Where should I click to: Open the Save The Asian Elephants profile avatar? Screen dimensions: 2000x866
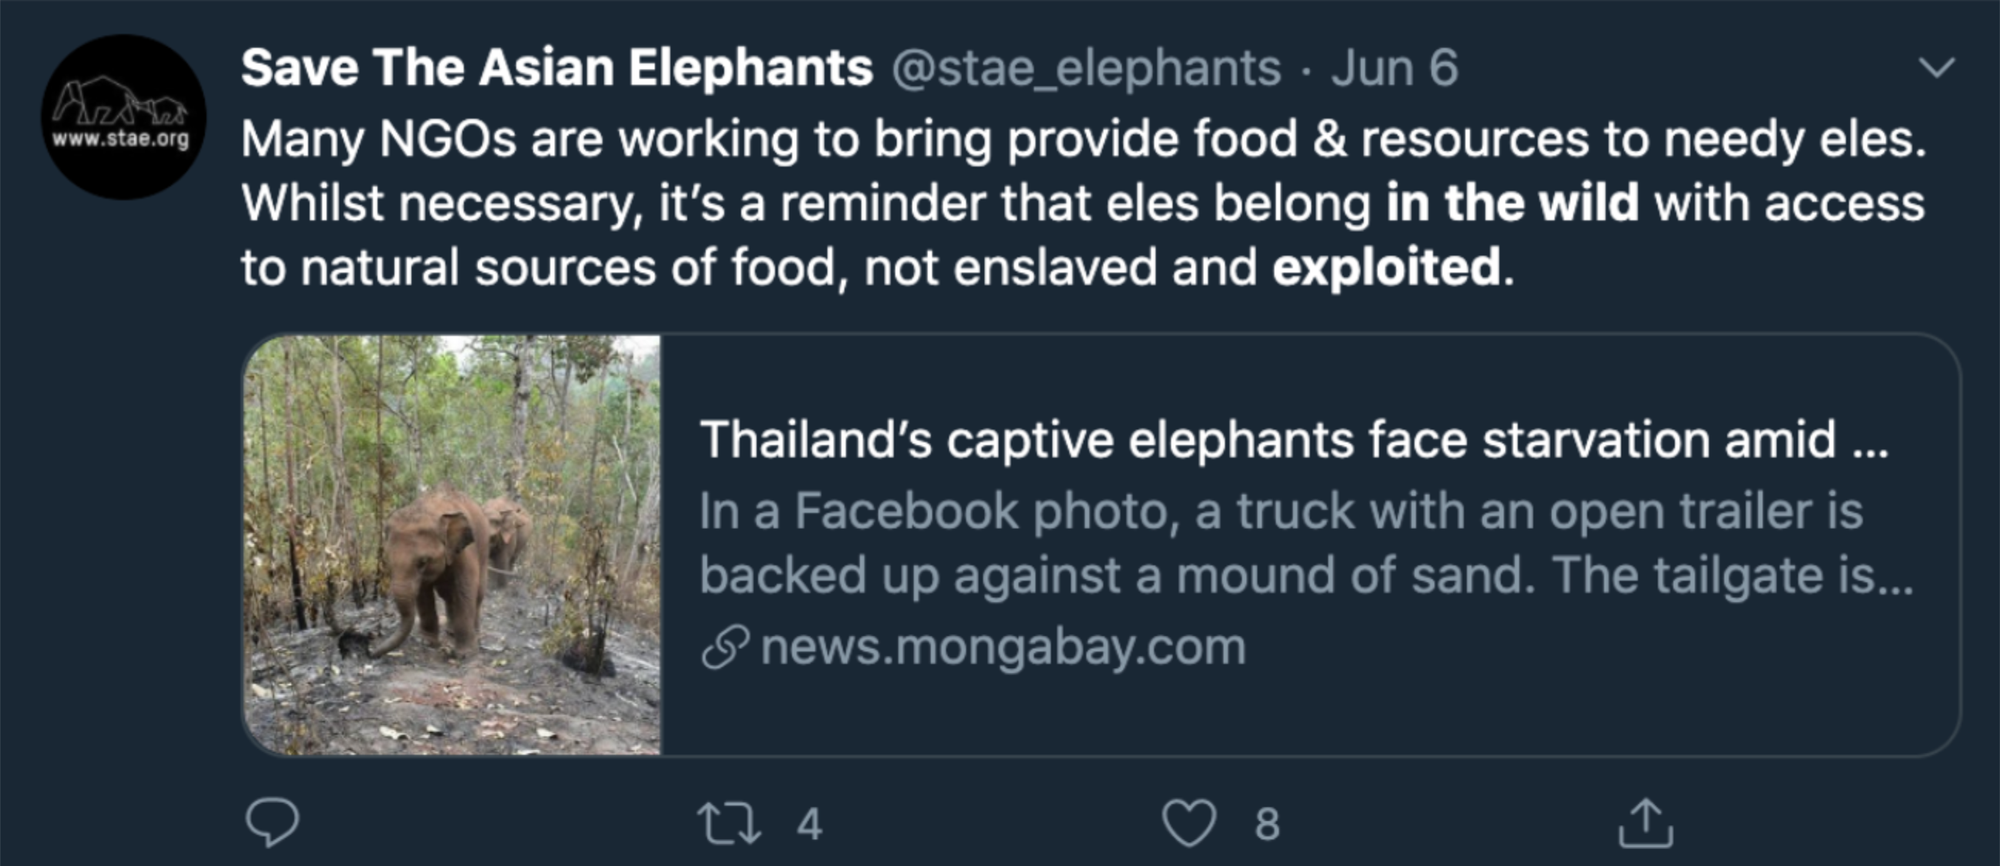click(x=123, y=117)
